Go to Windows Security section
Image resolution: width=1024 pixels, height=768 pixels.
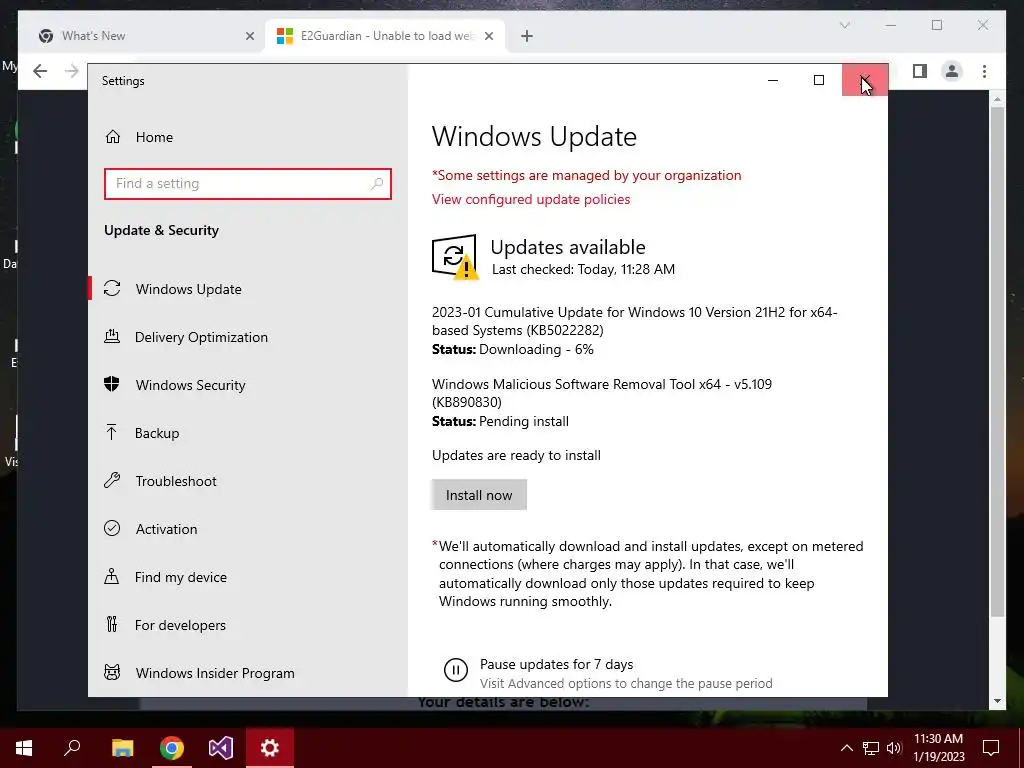pyautogui.click(x=190, y=385)
